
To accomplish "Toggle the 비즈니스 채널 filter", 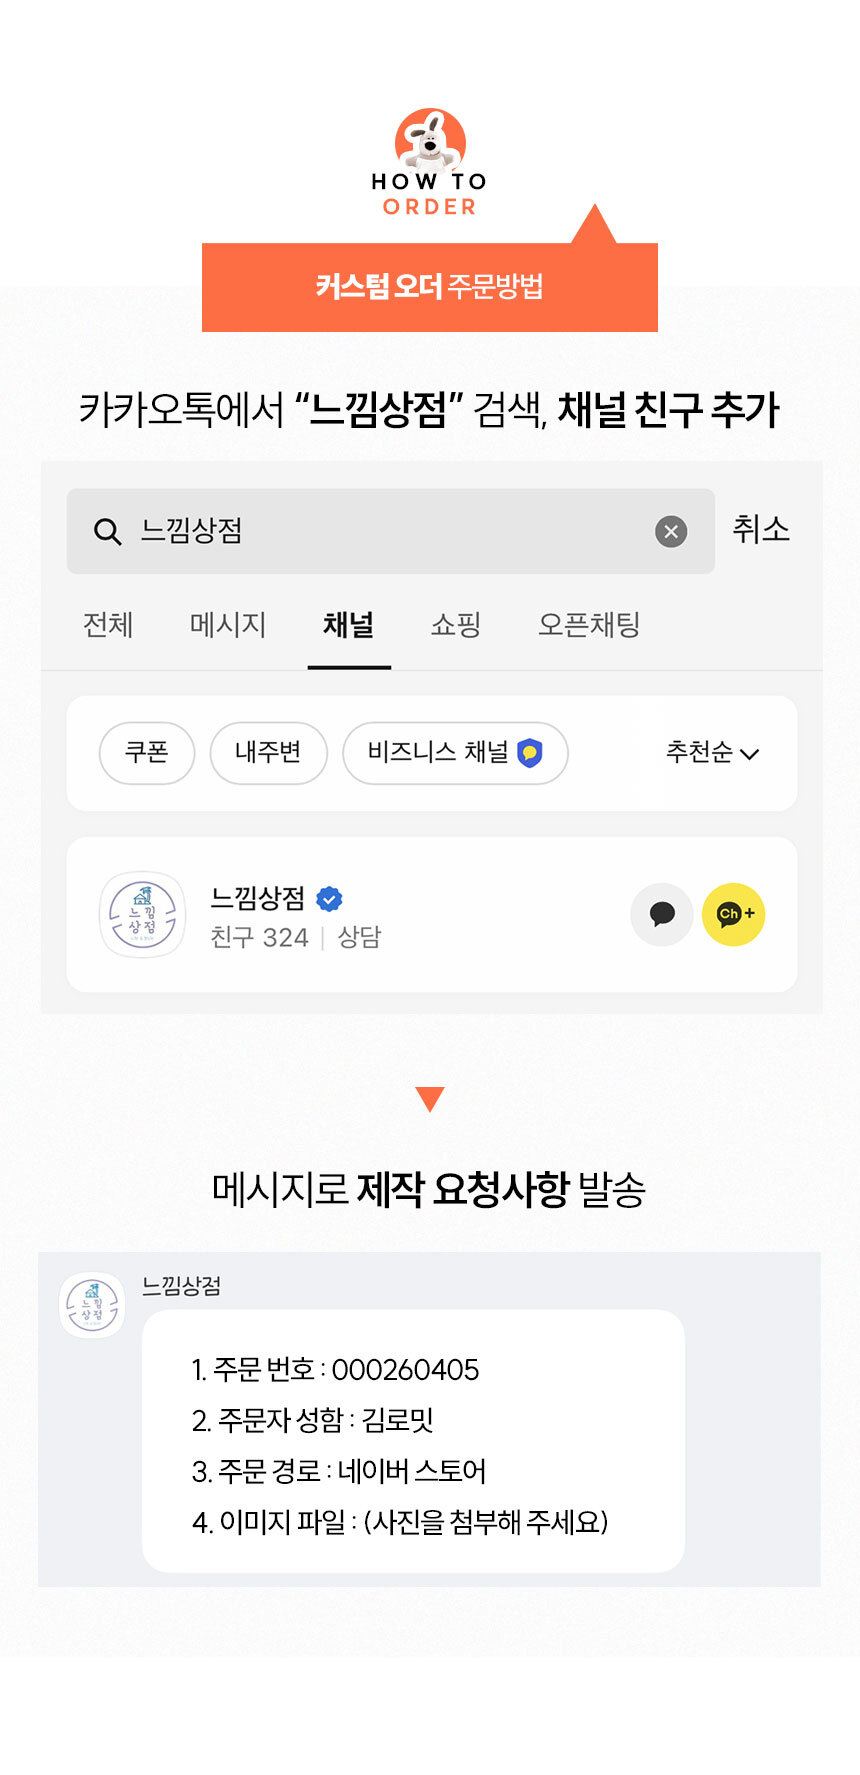I will pyautogui.click(x=455, y=752).
